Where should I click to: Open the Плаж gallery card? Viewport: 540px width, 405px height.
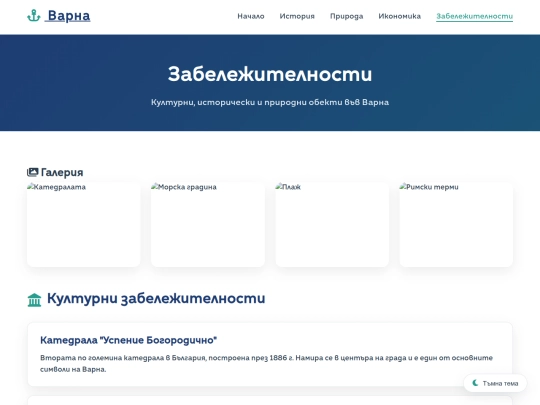point(332,225)
